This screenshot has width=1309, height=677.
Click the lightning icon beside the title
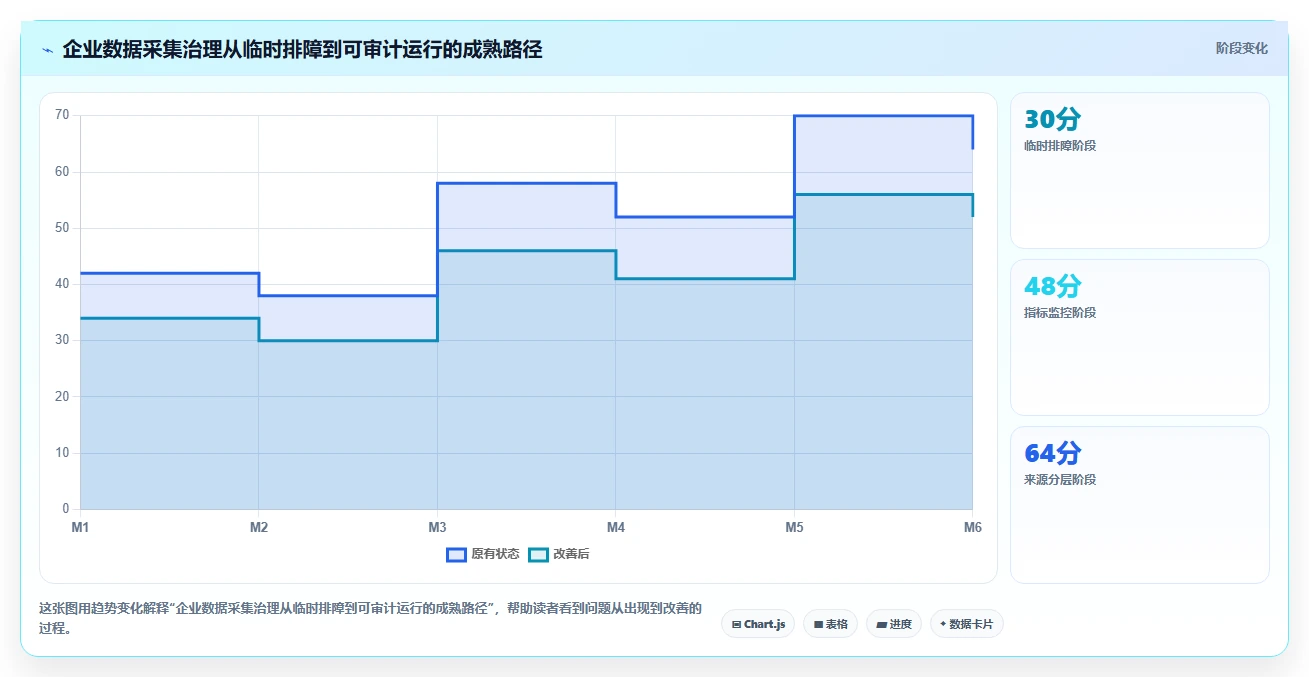(47, 50)
